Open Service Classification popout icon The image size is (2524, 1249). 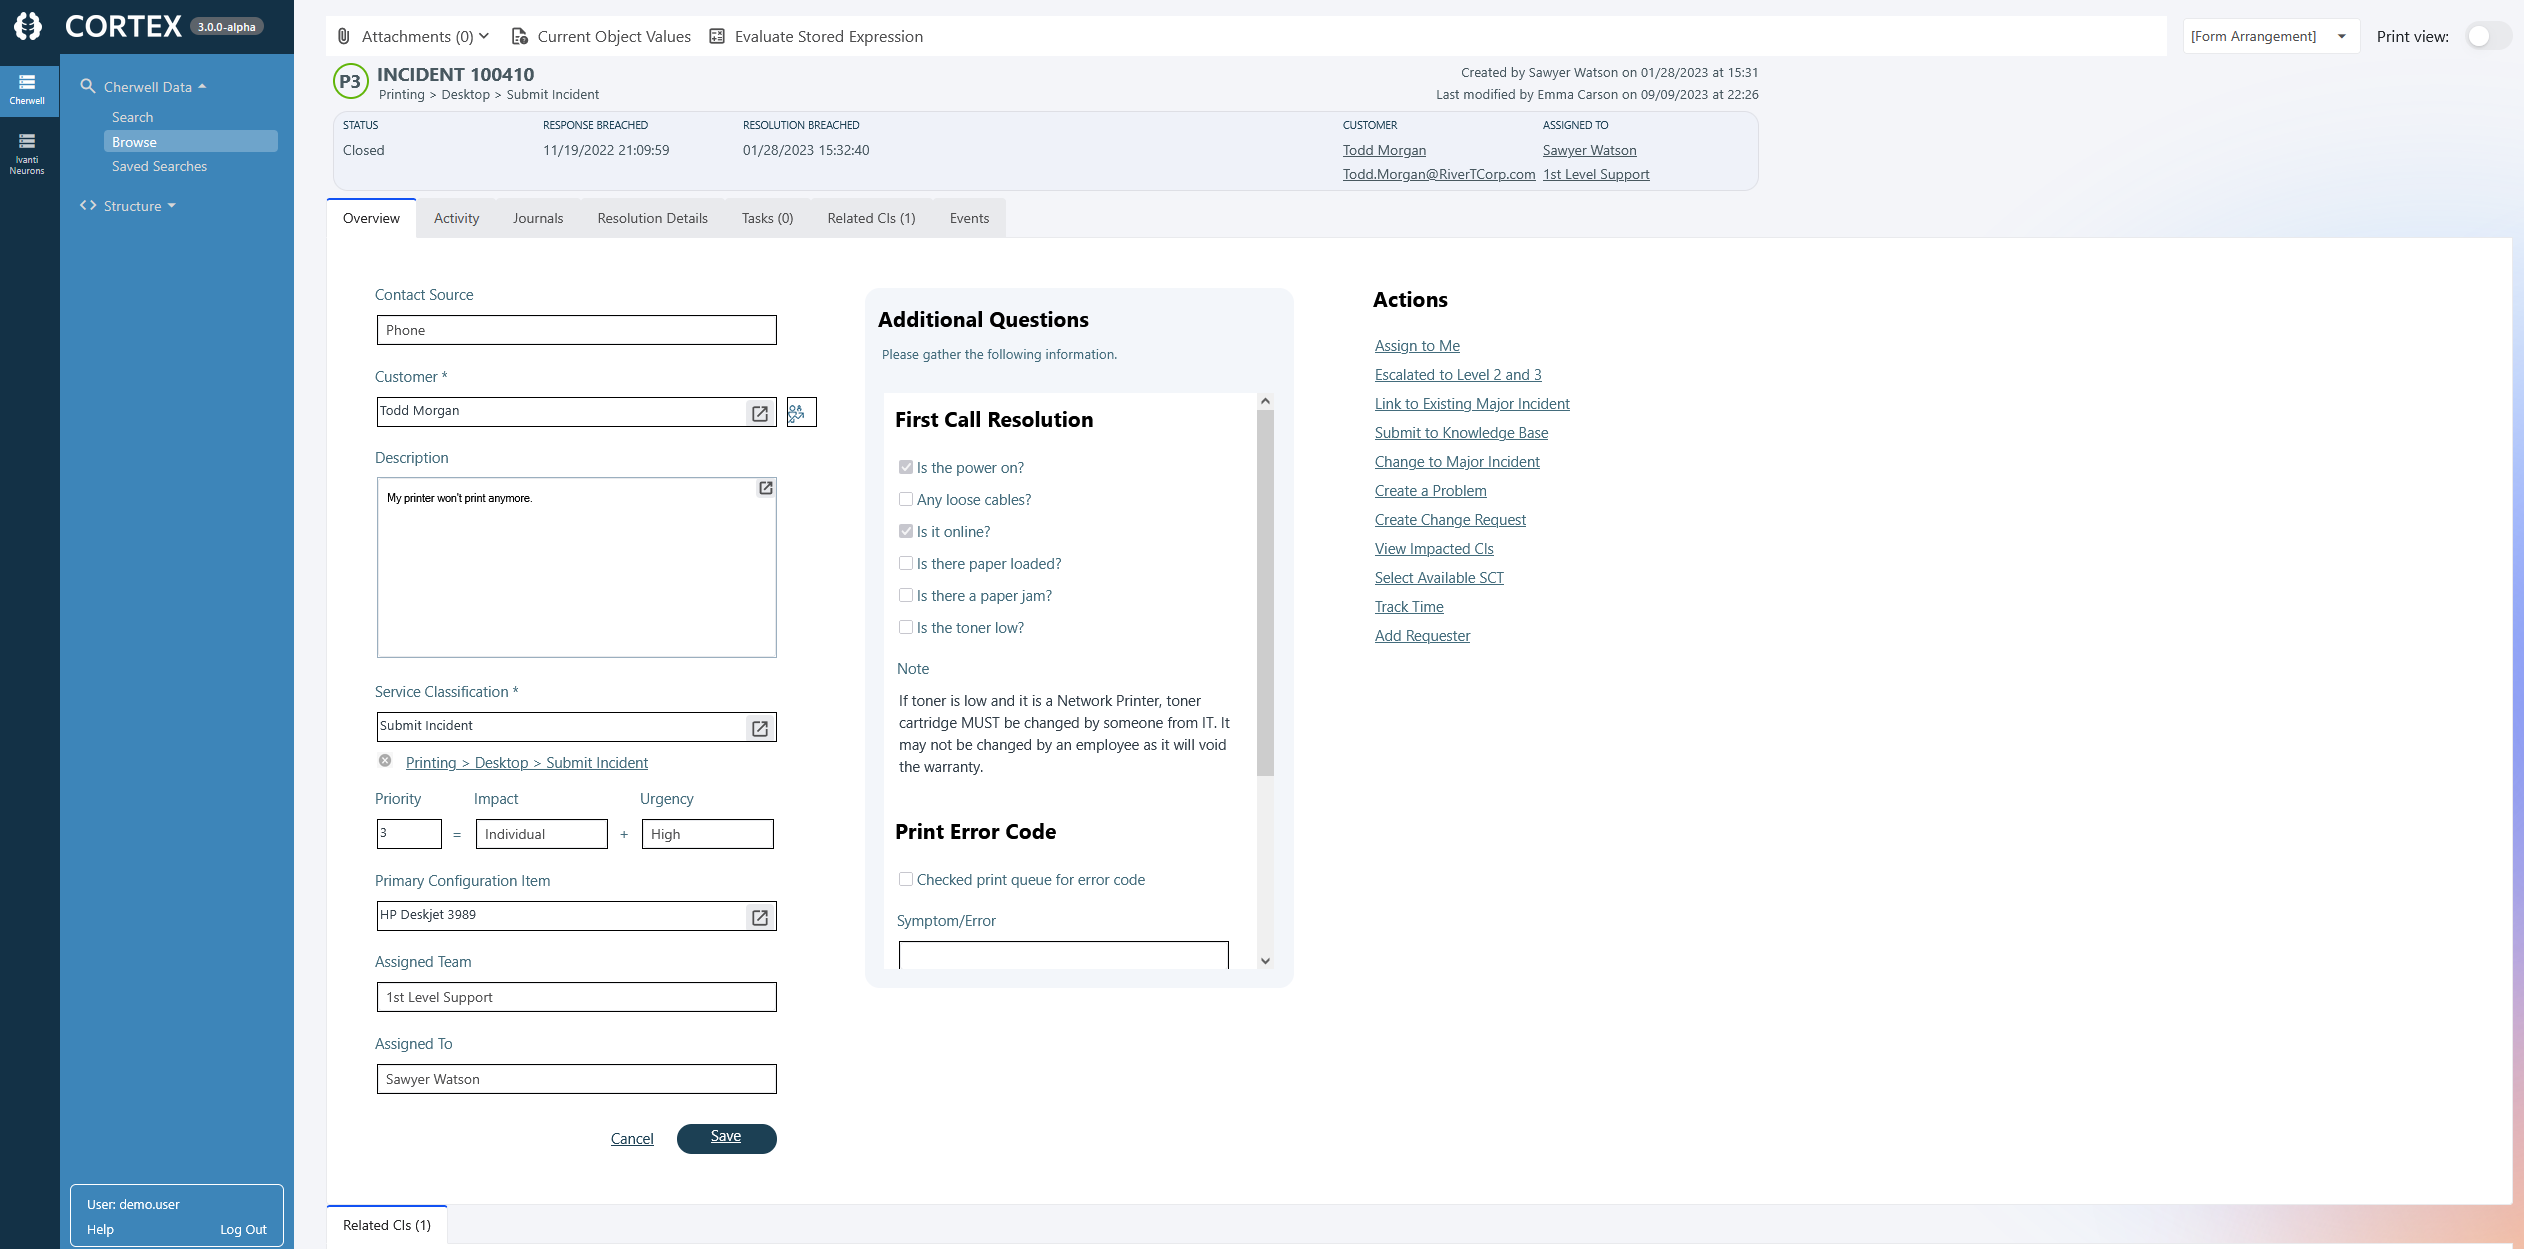click(760, 728)
